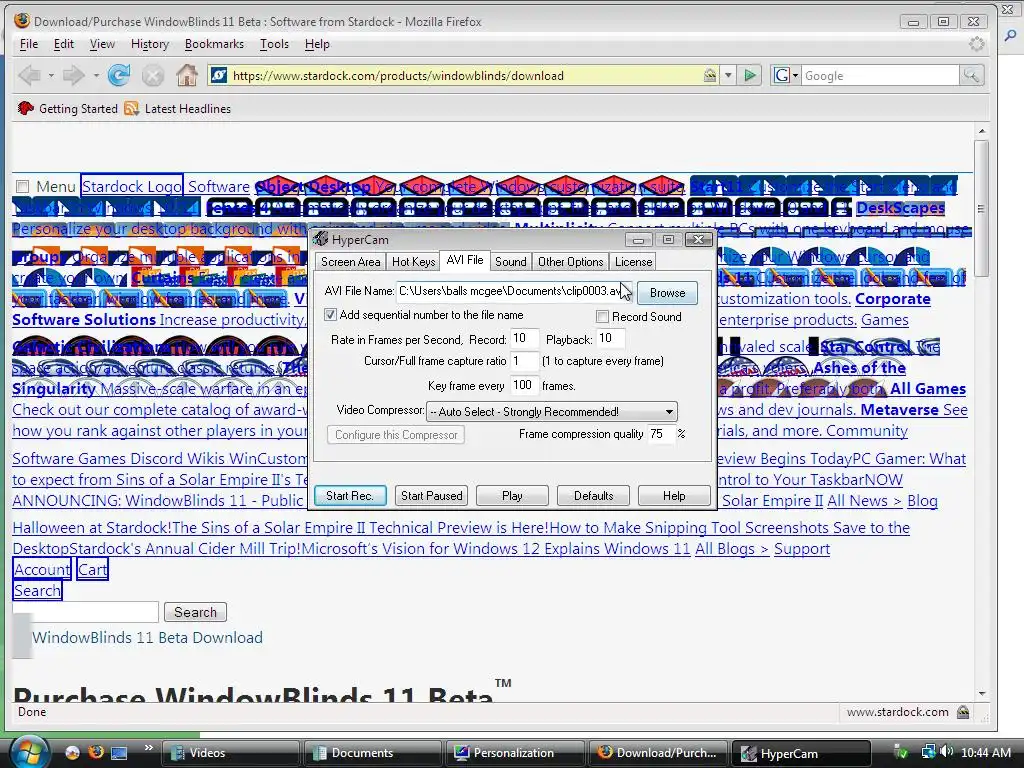Click the page vertical scrollbar down arrow
The width and height of the screenshot is (1024, 768).
coord(982,694)
